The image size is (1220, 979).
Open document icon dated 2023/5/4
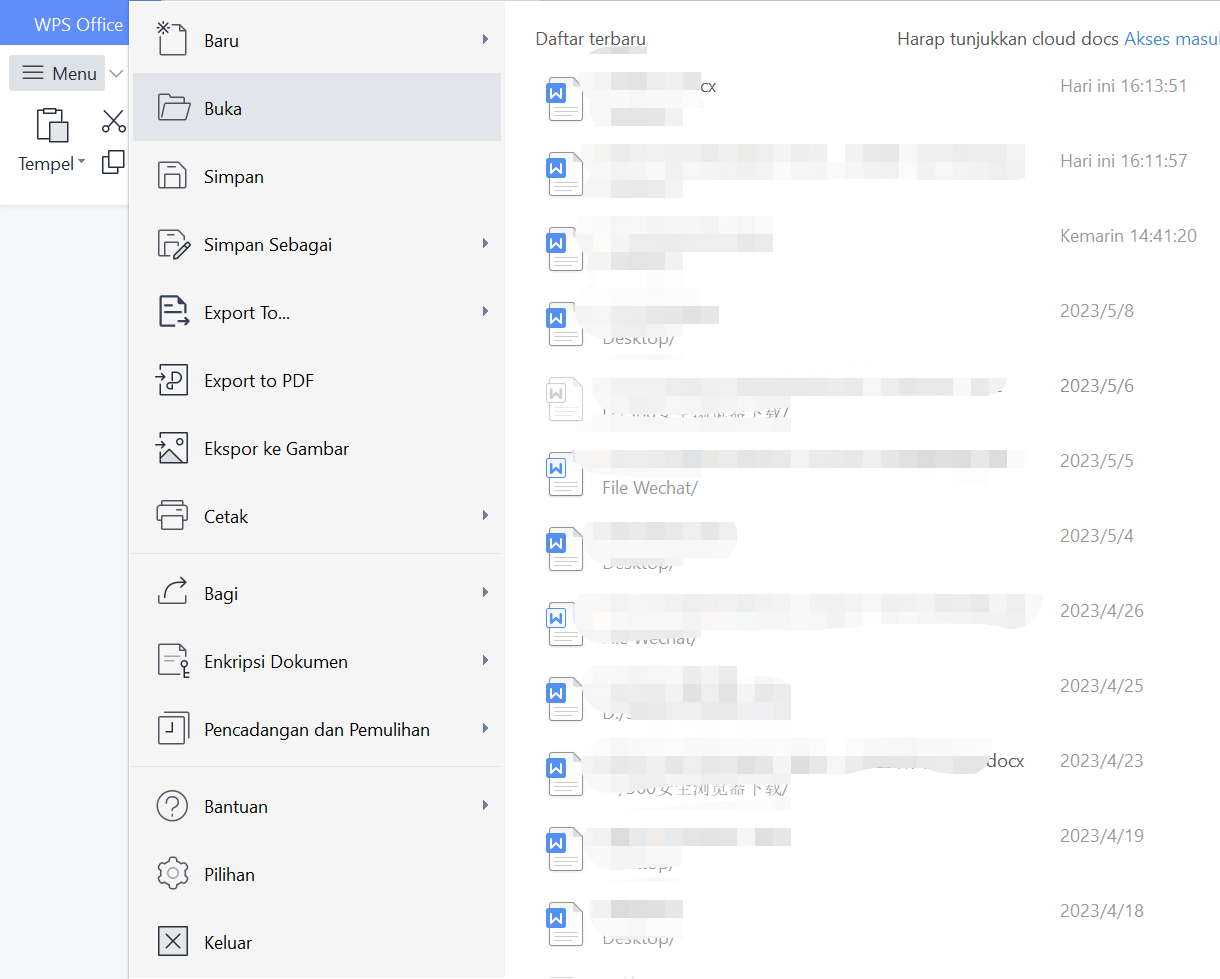(565, 549)
